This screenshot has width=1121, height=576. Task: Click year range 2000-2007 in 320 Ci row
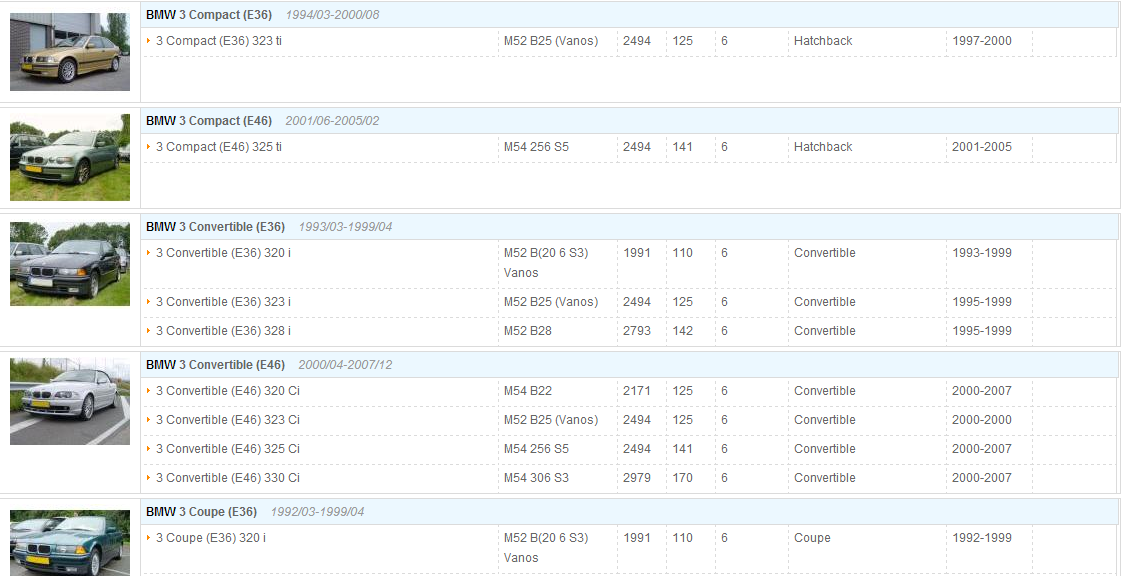pyautogui.click(x=982, y=391)
